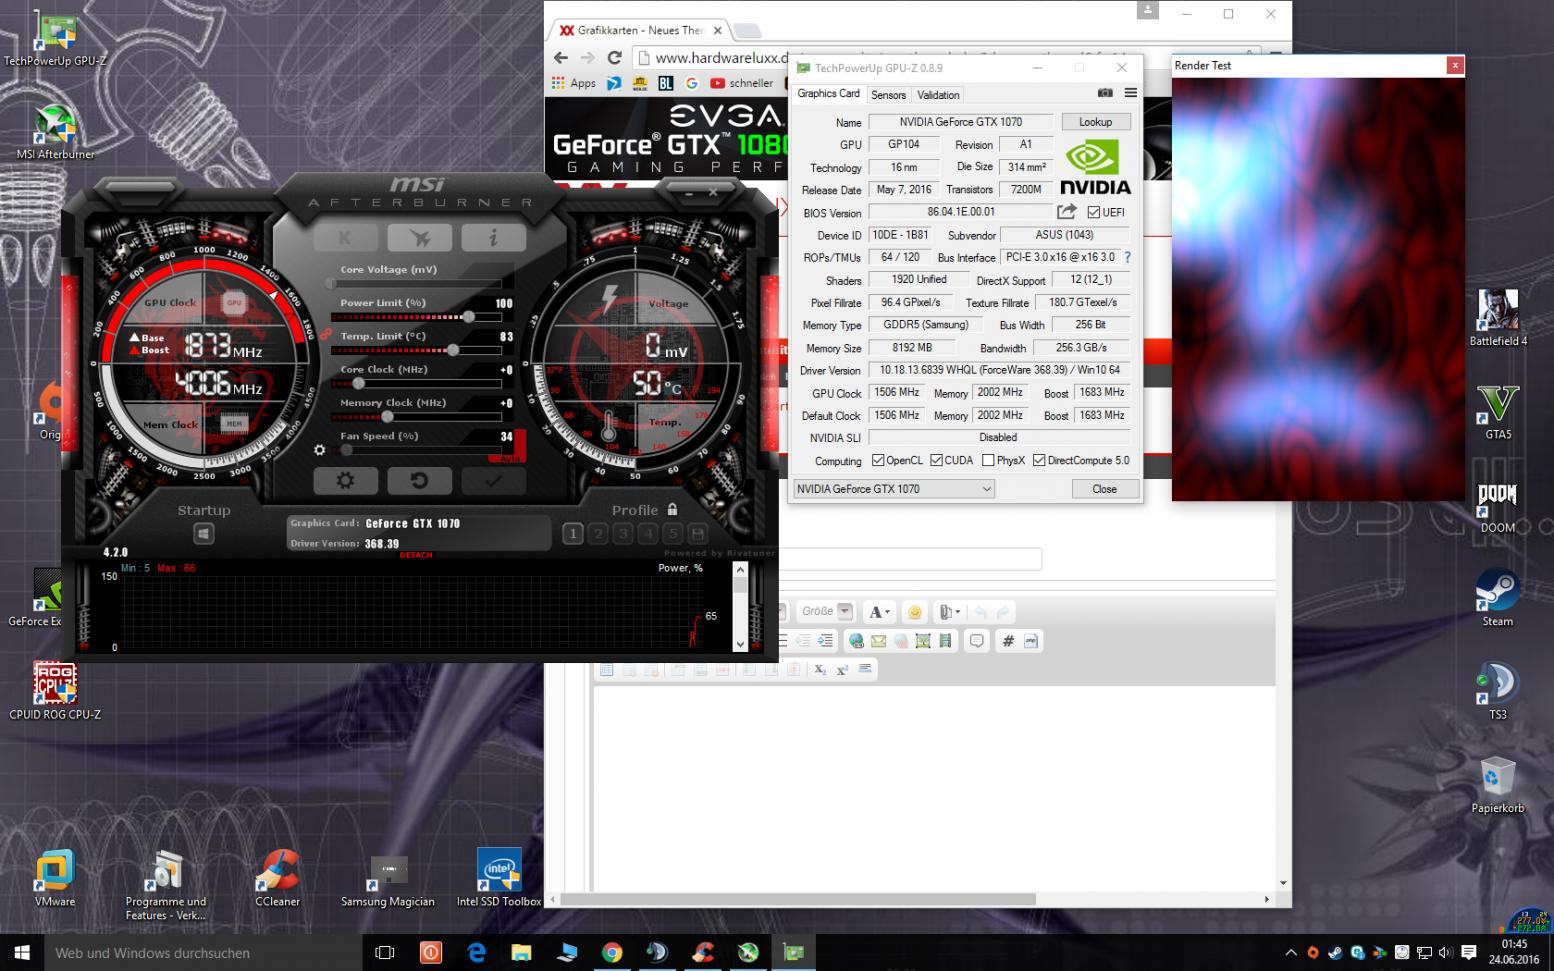The width and height of the screenshot is (1554, 971).
Task: Open Afterburner Kombustor K button
Action: pos(346,238)
